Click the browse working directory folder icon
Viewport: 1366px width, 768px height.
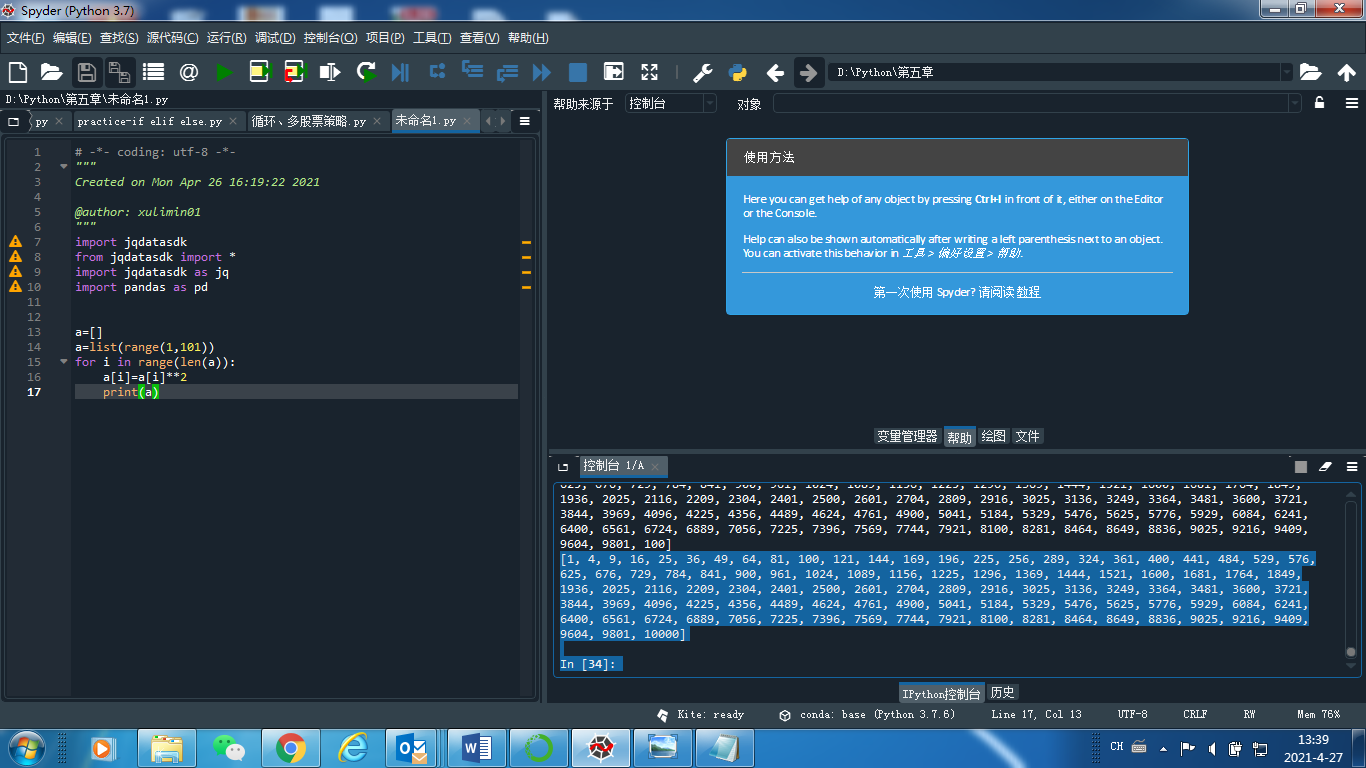(1310, 72)
